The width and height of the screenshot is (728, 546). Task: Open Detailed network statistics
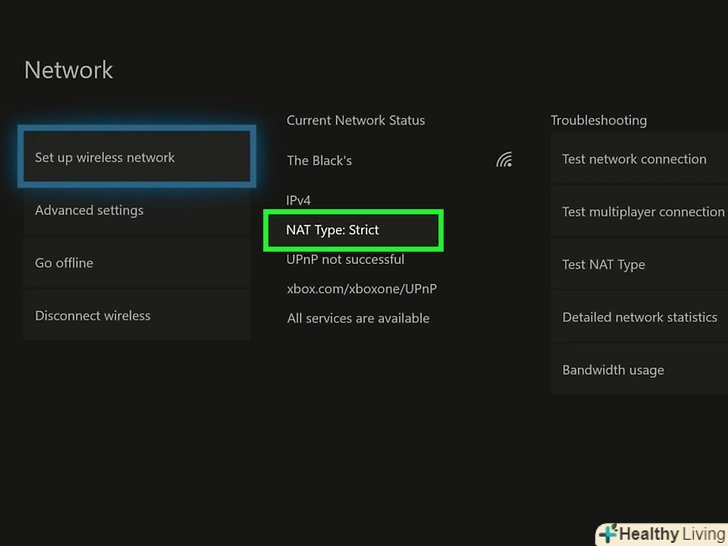[x=639, y=317]
